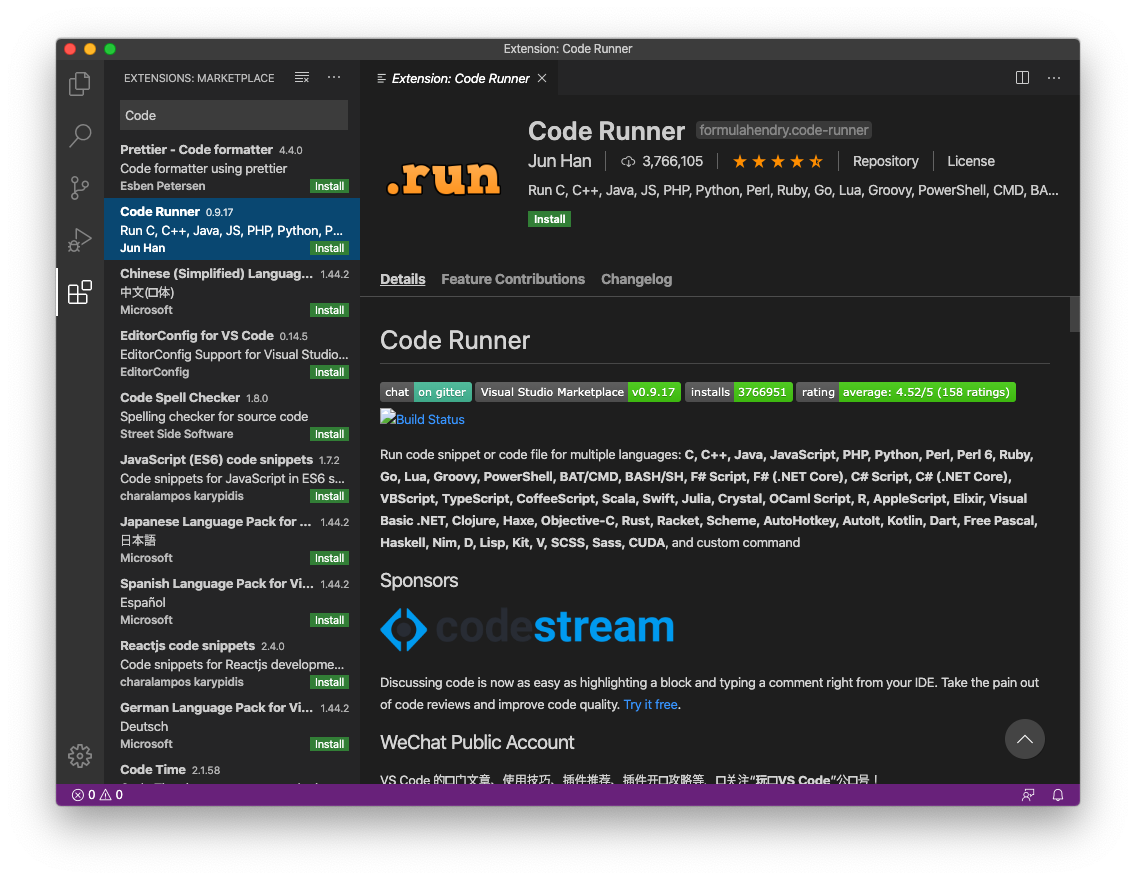Open the Repository link
The width and height of the screenshot is (1136, 880).
click(885, 162)
